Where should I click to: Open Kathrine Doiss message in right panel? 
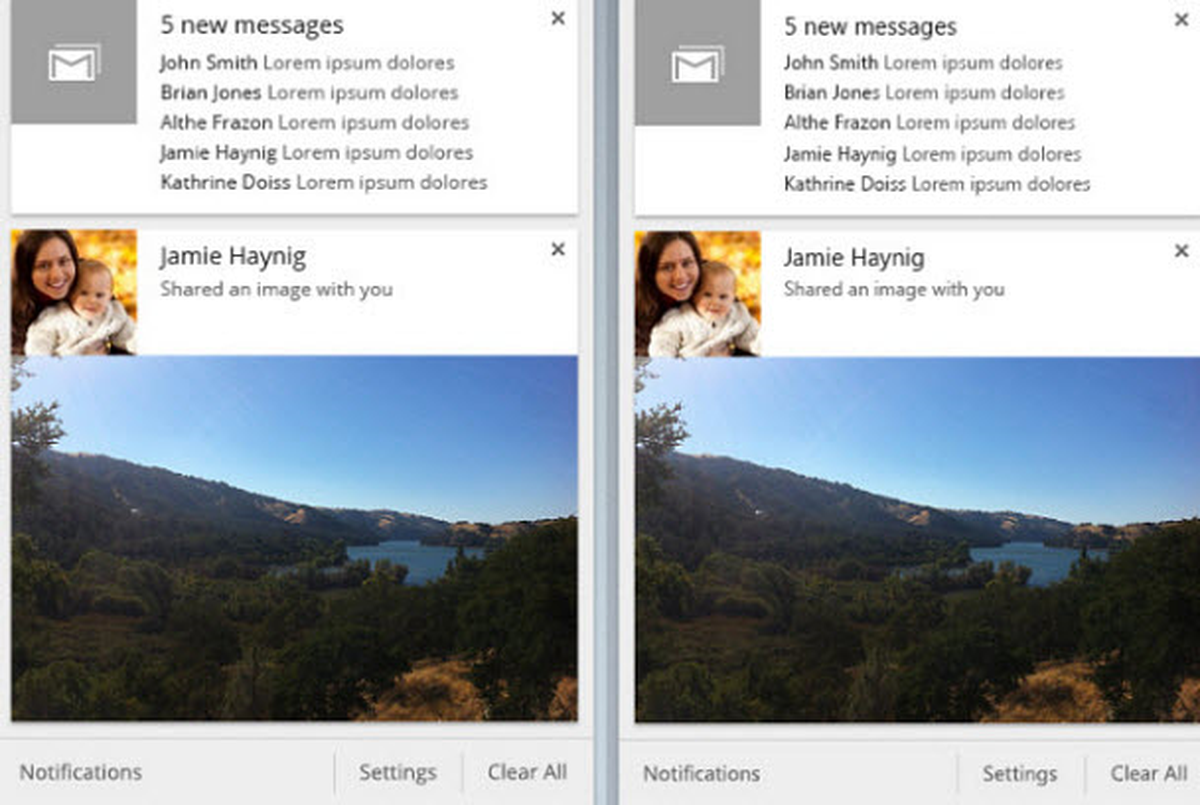[937, 184]
